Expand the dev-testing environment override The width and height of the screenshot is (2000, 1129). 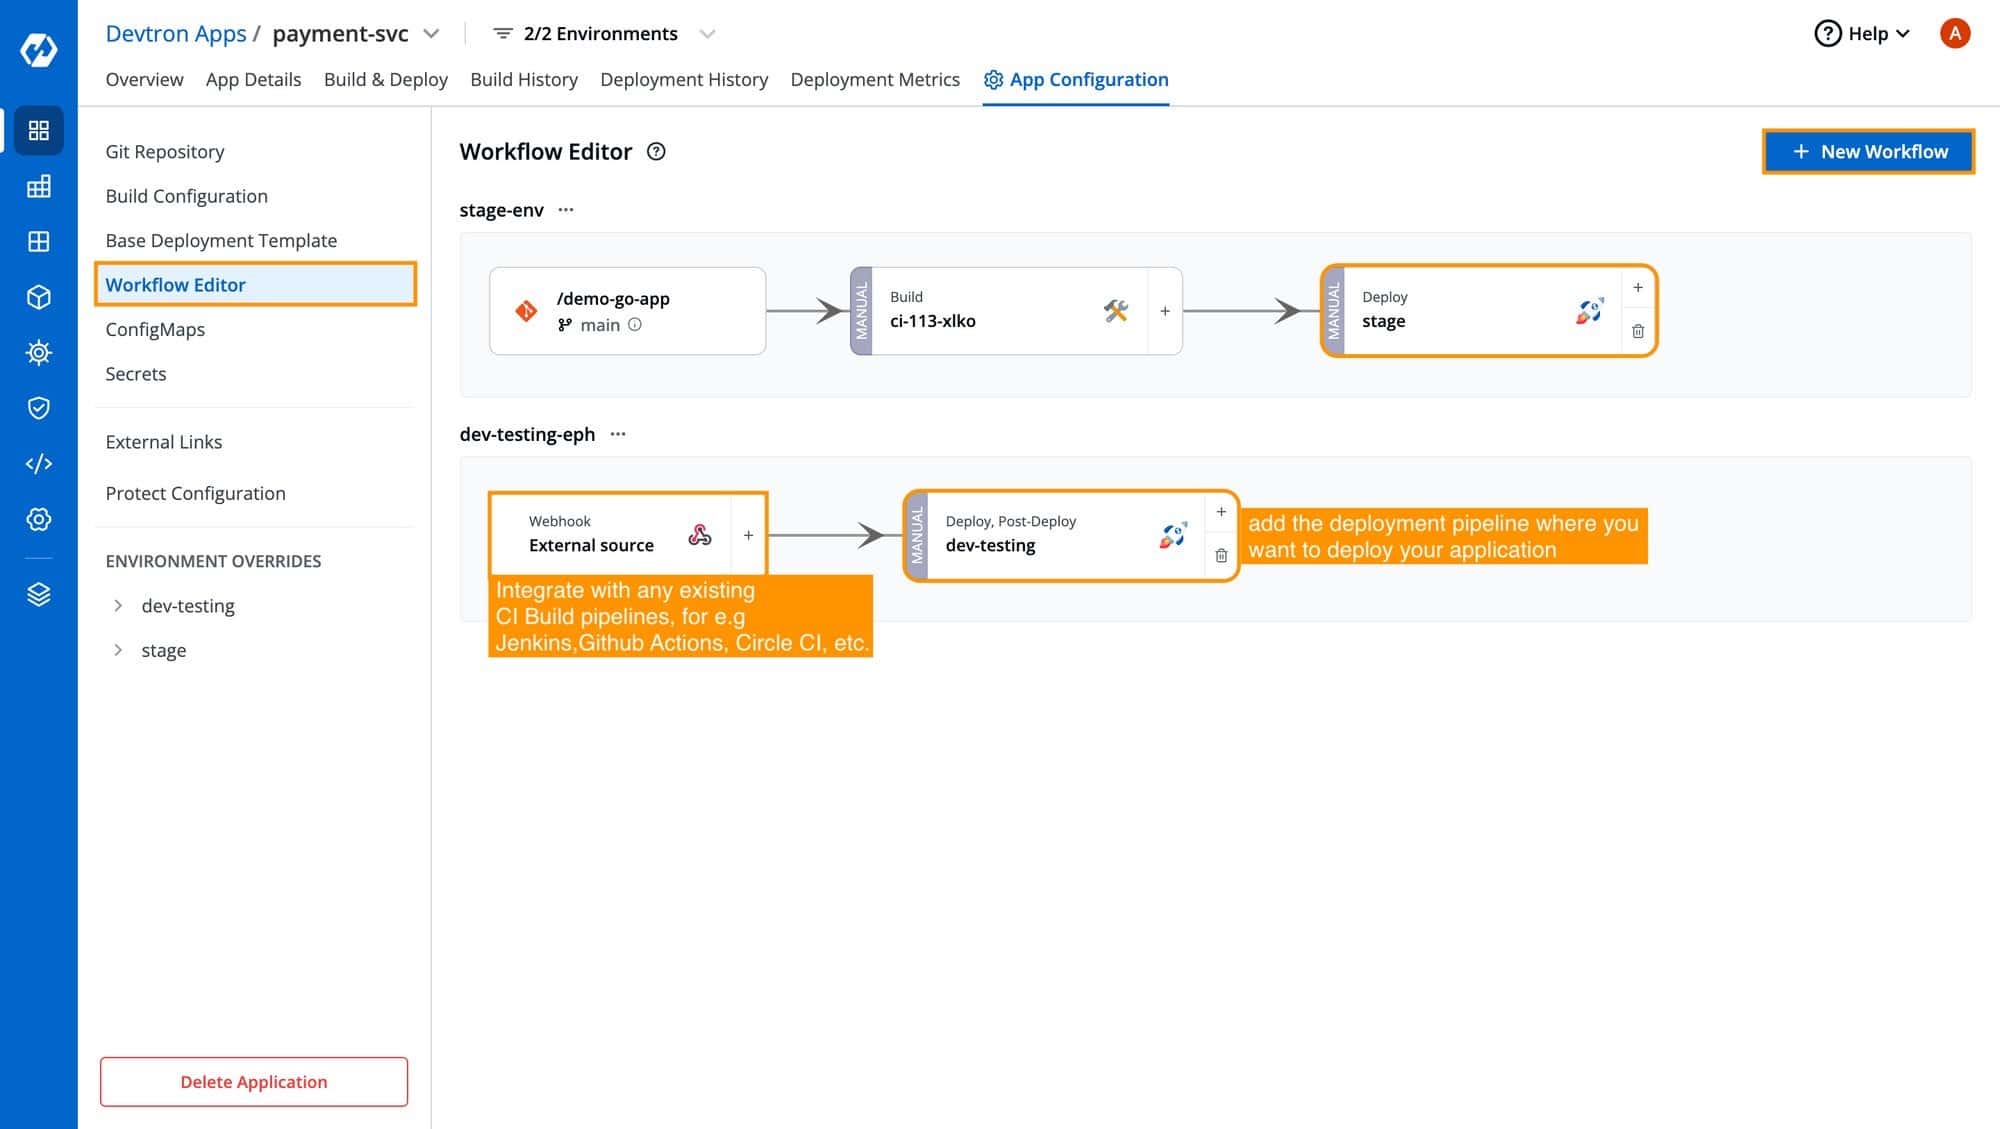tap(118, 606)
